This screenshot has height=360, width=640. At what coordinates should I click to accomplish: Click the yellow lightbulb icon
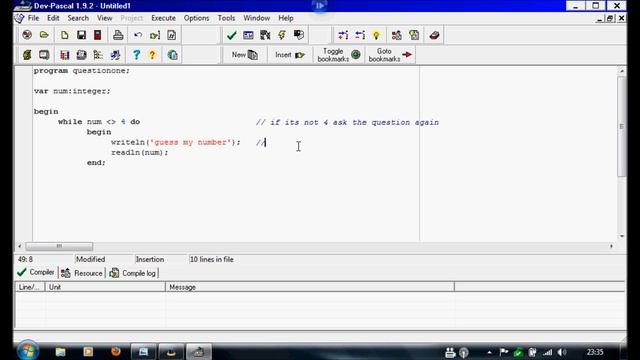376,35
